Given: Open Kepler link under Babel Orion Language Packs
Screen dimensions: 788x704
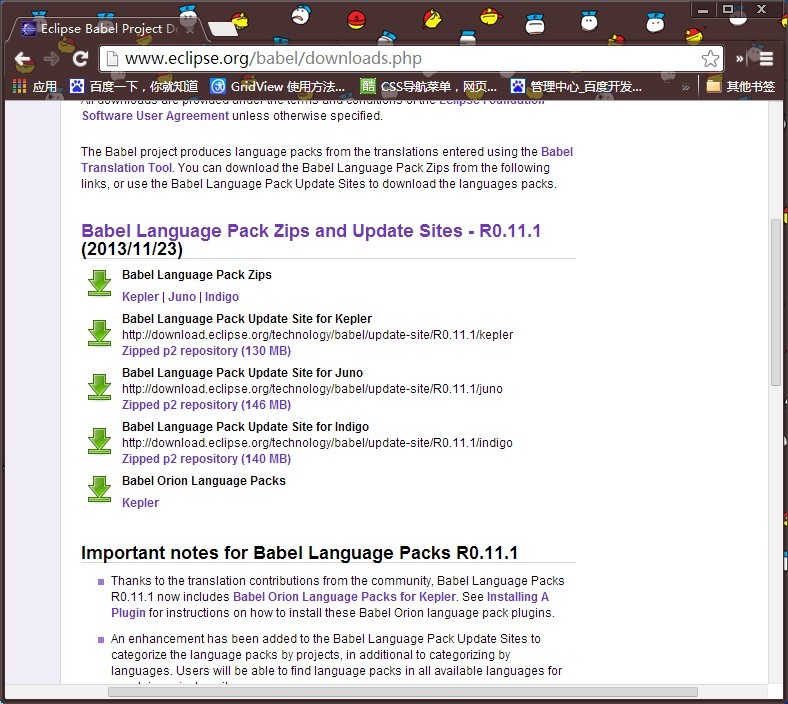Looking at the screenshot, I should (140, 503).
